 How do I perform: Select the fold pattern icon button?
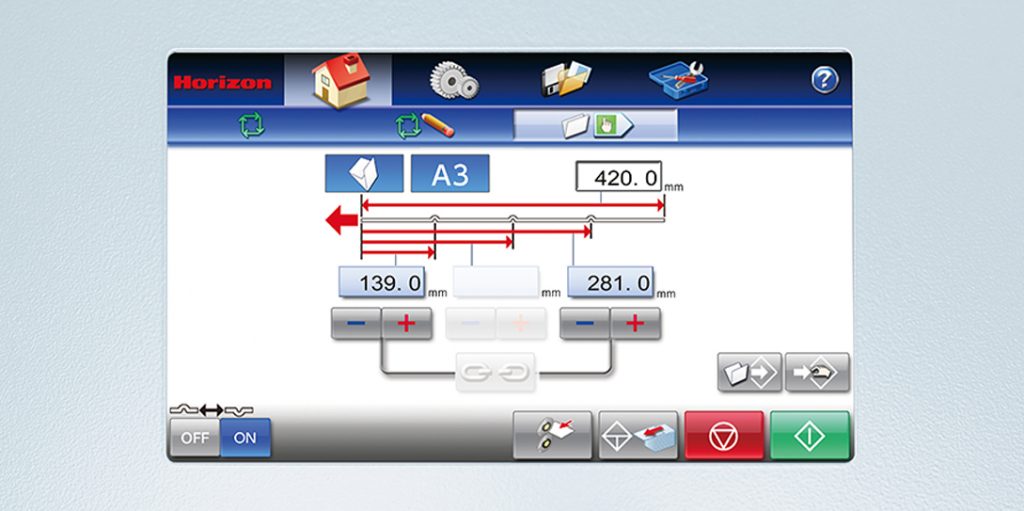[x=363, y=174]
